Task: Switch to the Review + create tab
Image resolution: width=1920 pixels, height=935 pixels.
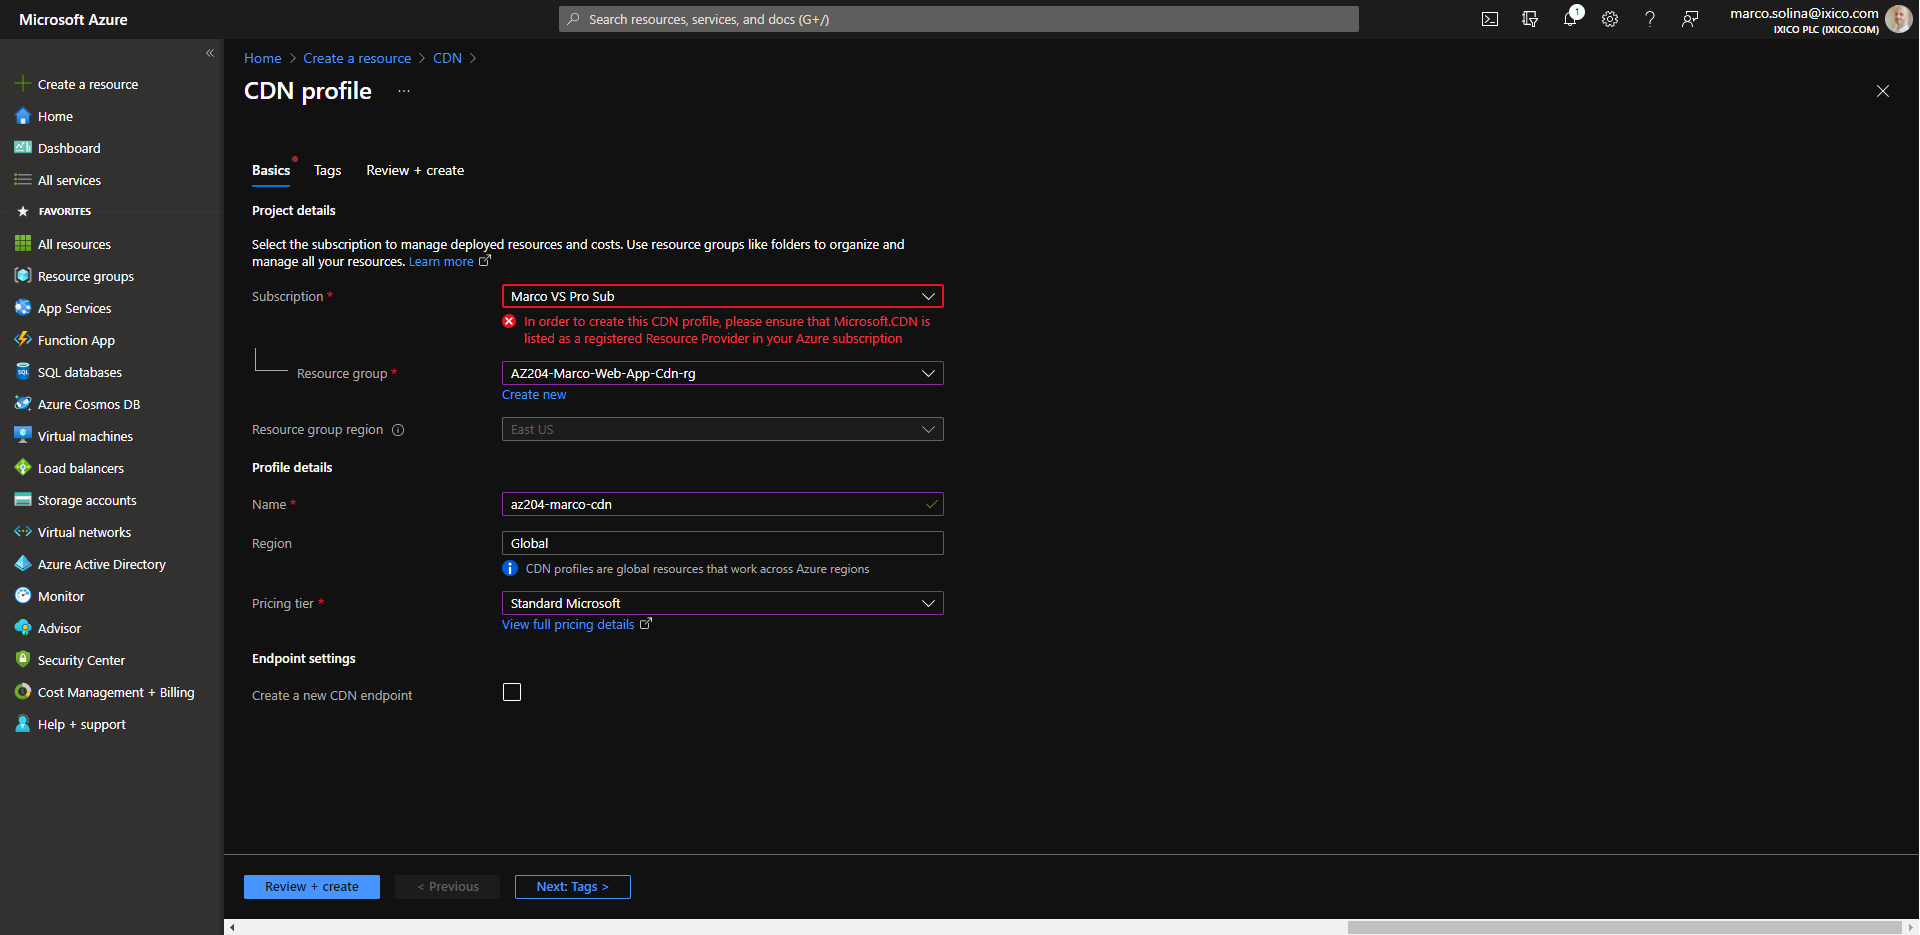Action: pos(415,171)
